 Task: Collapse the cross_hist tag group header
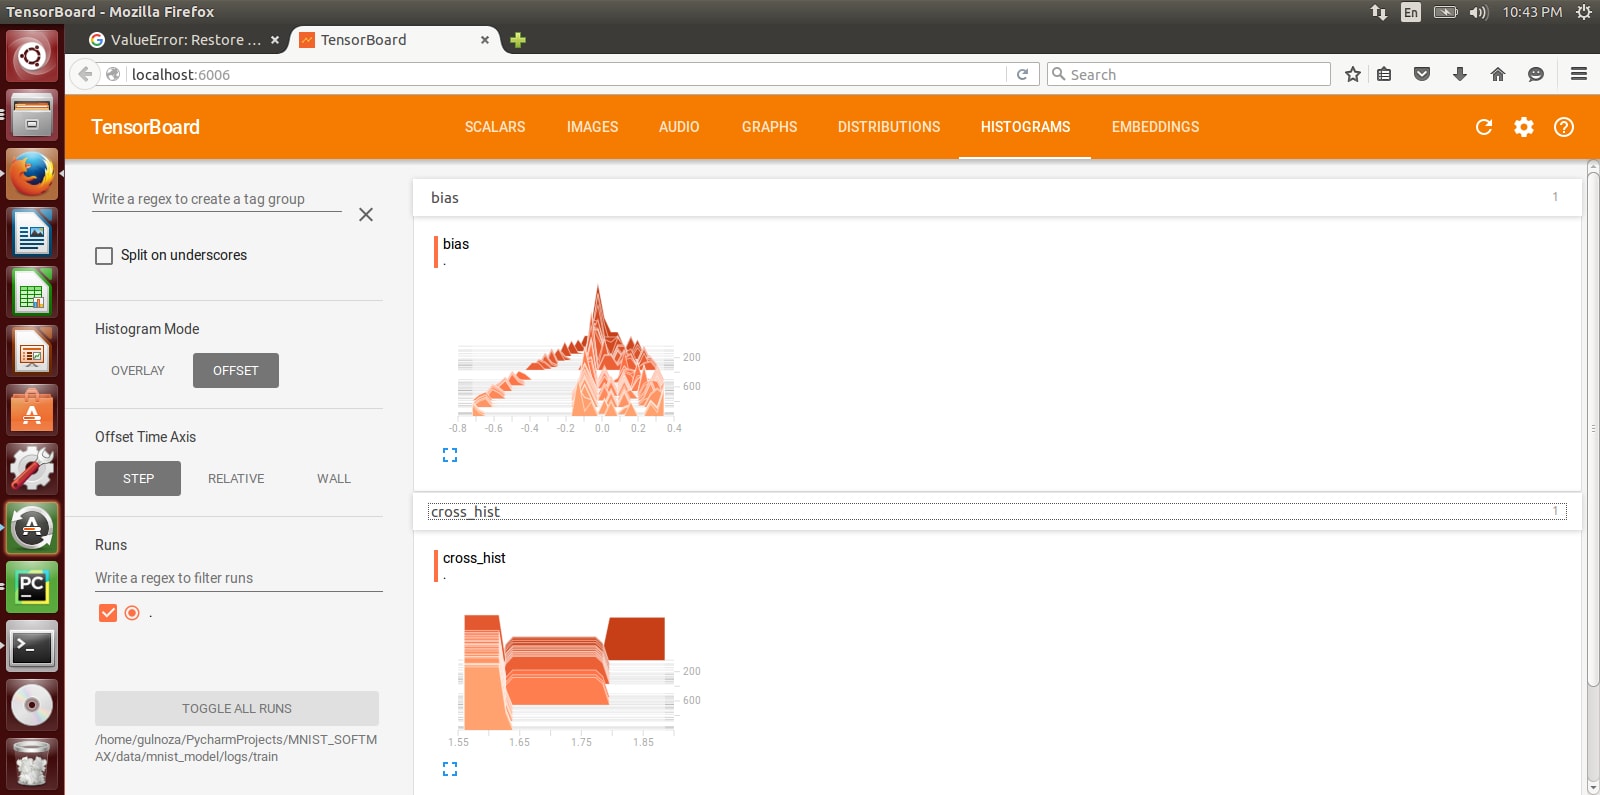coord(997,512)
